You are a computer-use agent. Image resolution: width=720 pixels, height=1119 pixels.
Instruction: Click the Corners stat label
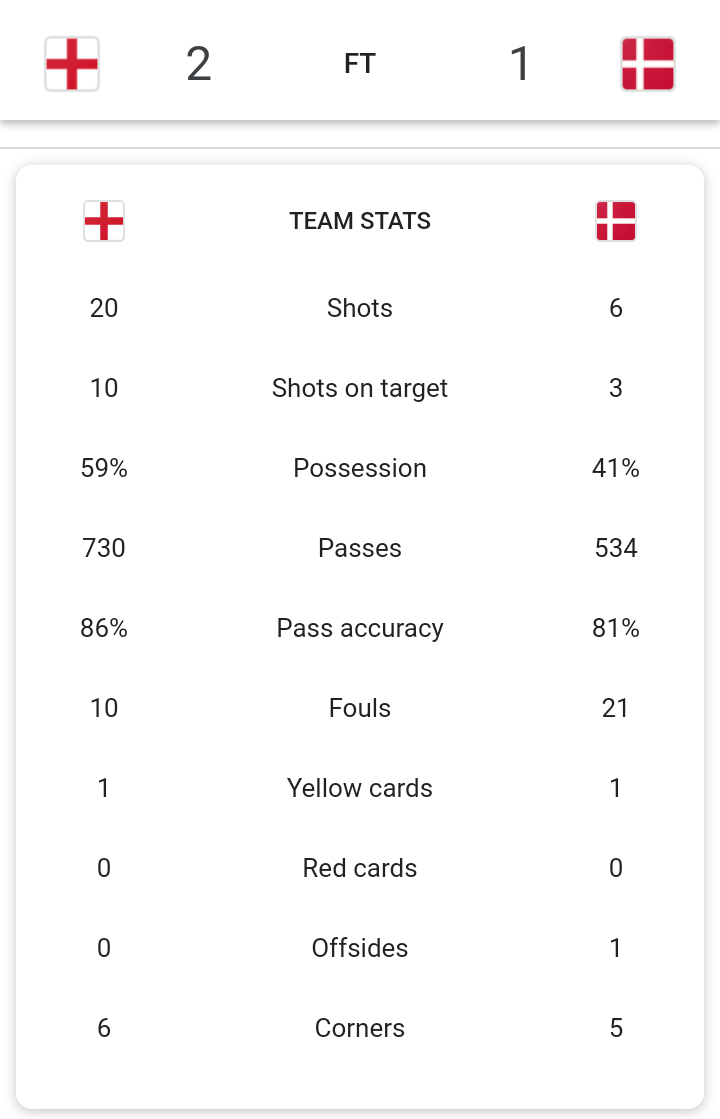pyautogui.click(x=360, y=1028)
